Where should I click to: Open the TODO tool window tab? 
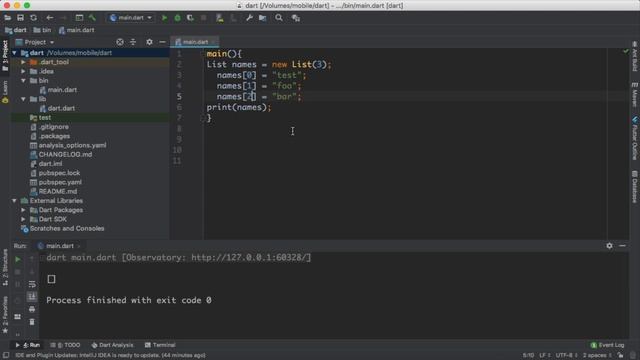point(66,345)
